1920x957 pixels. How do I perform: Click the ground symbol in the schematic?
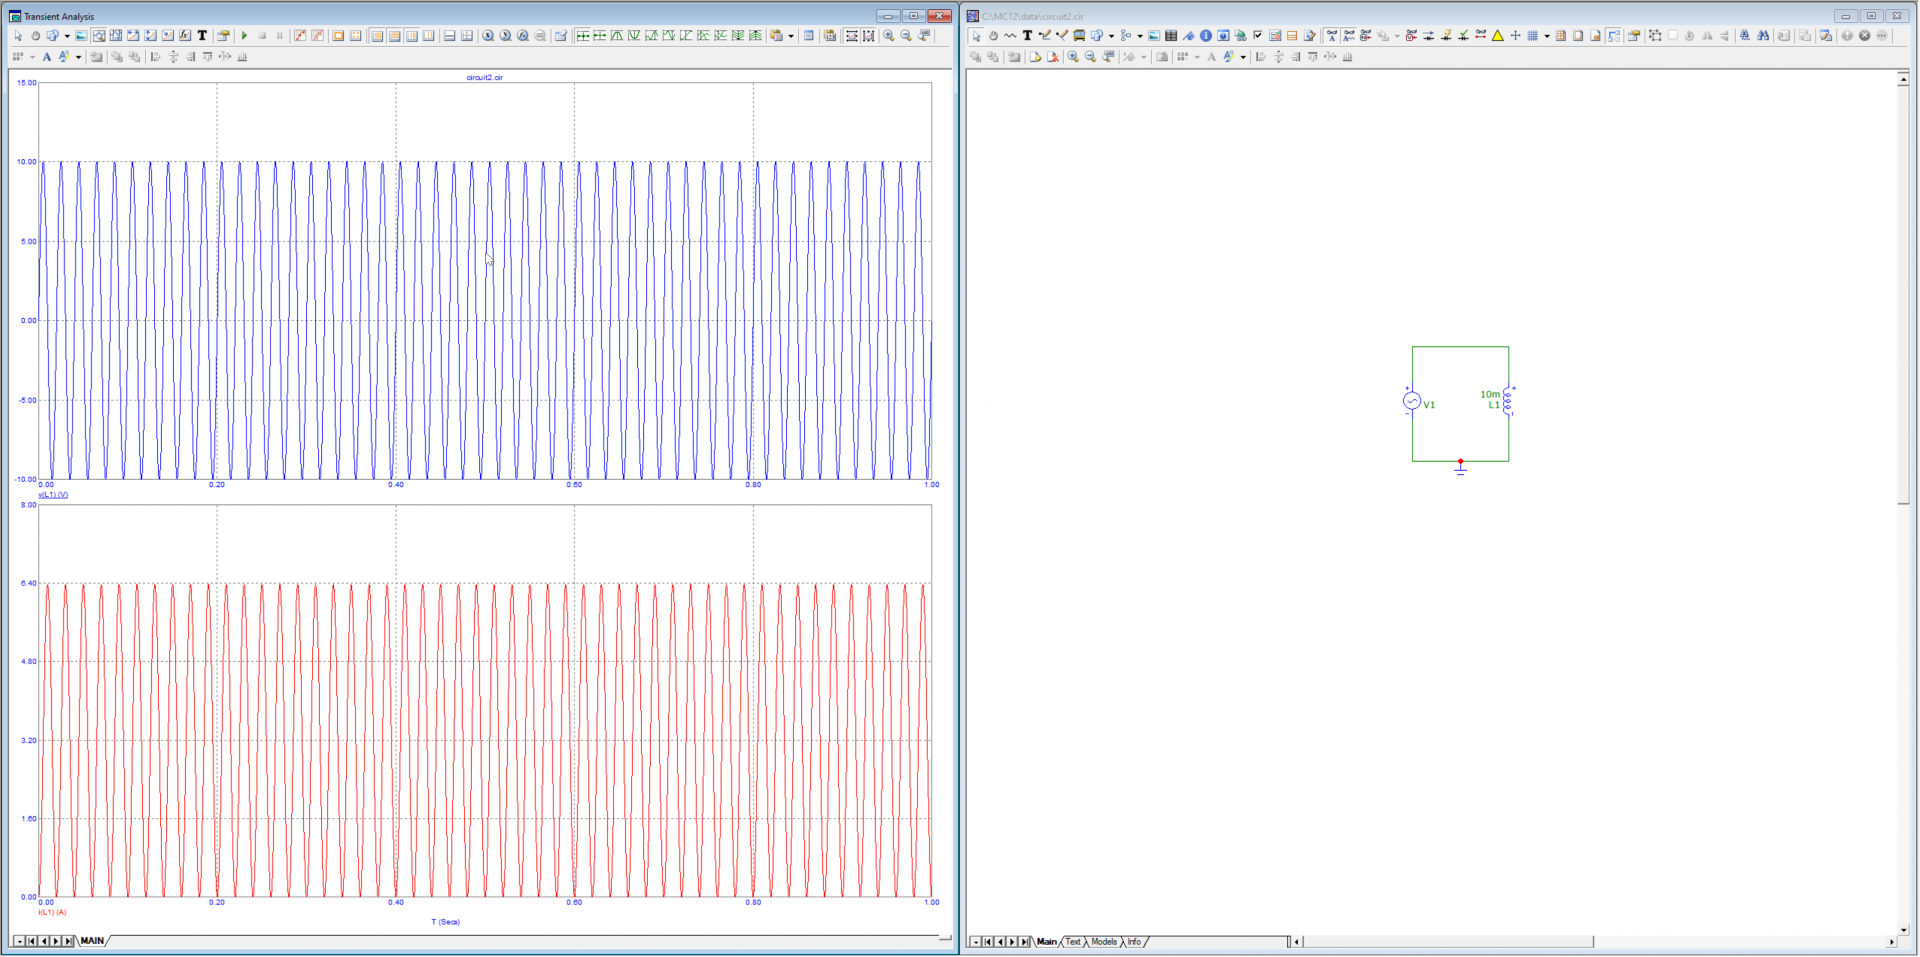click(x=1460, y=468)
